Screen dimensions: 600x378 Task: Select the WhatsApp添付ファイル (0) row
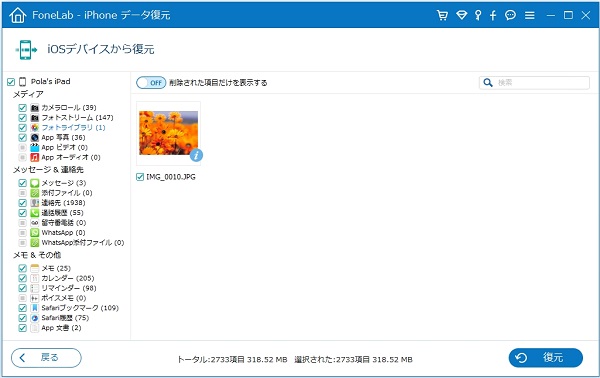coord(71,243)
